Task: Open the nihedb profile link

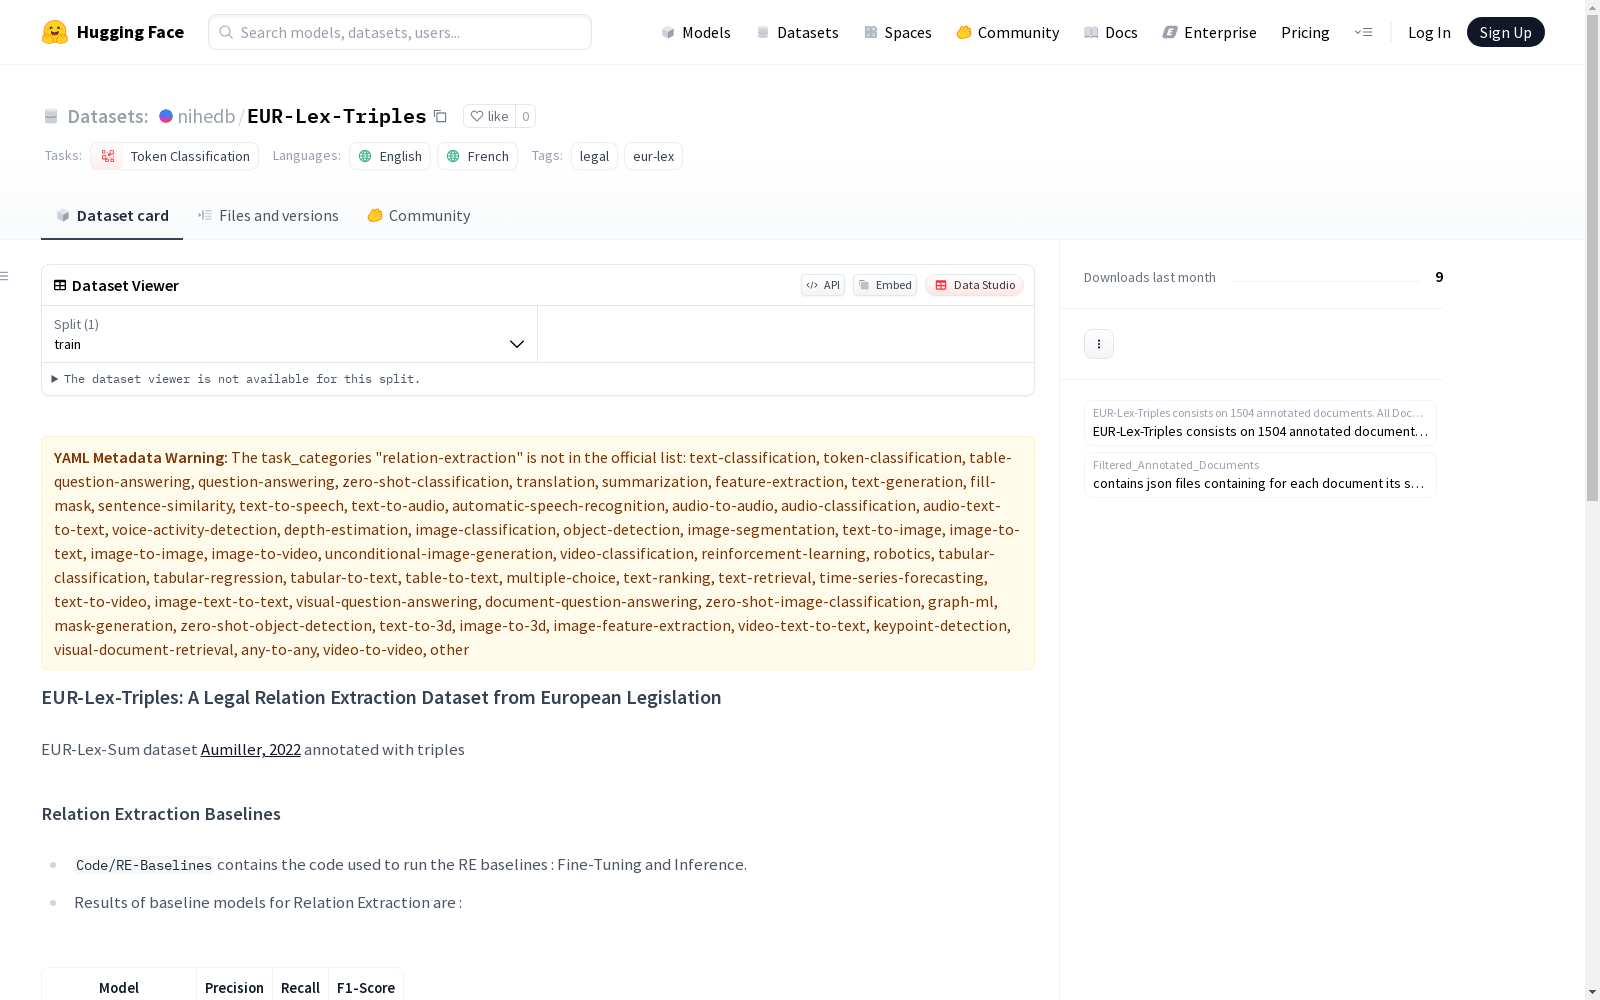Action: pyautogui.click(x=206, y=116)
